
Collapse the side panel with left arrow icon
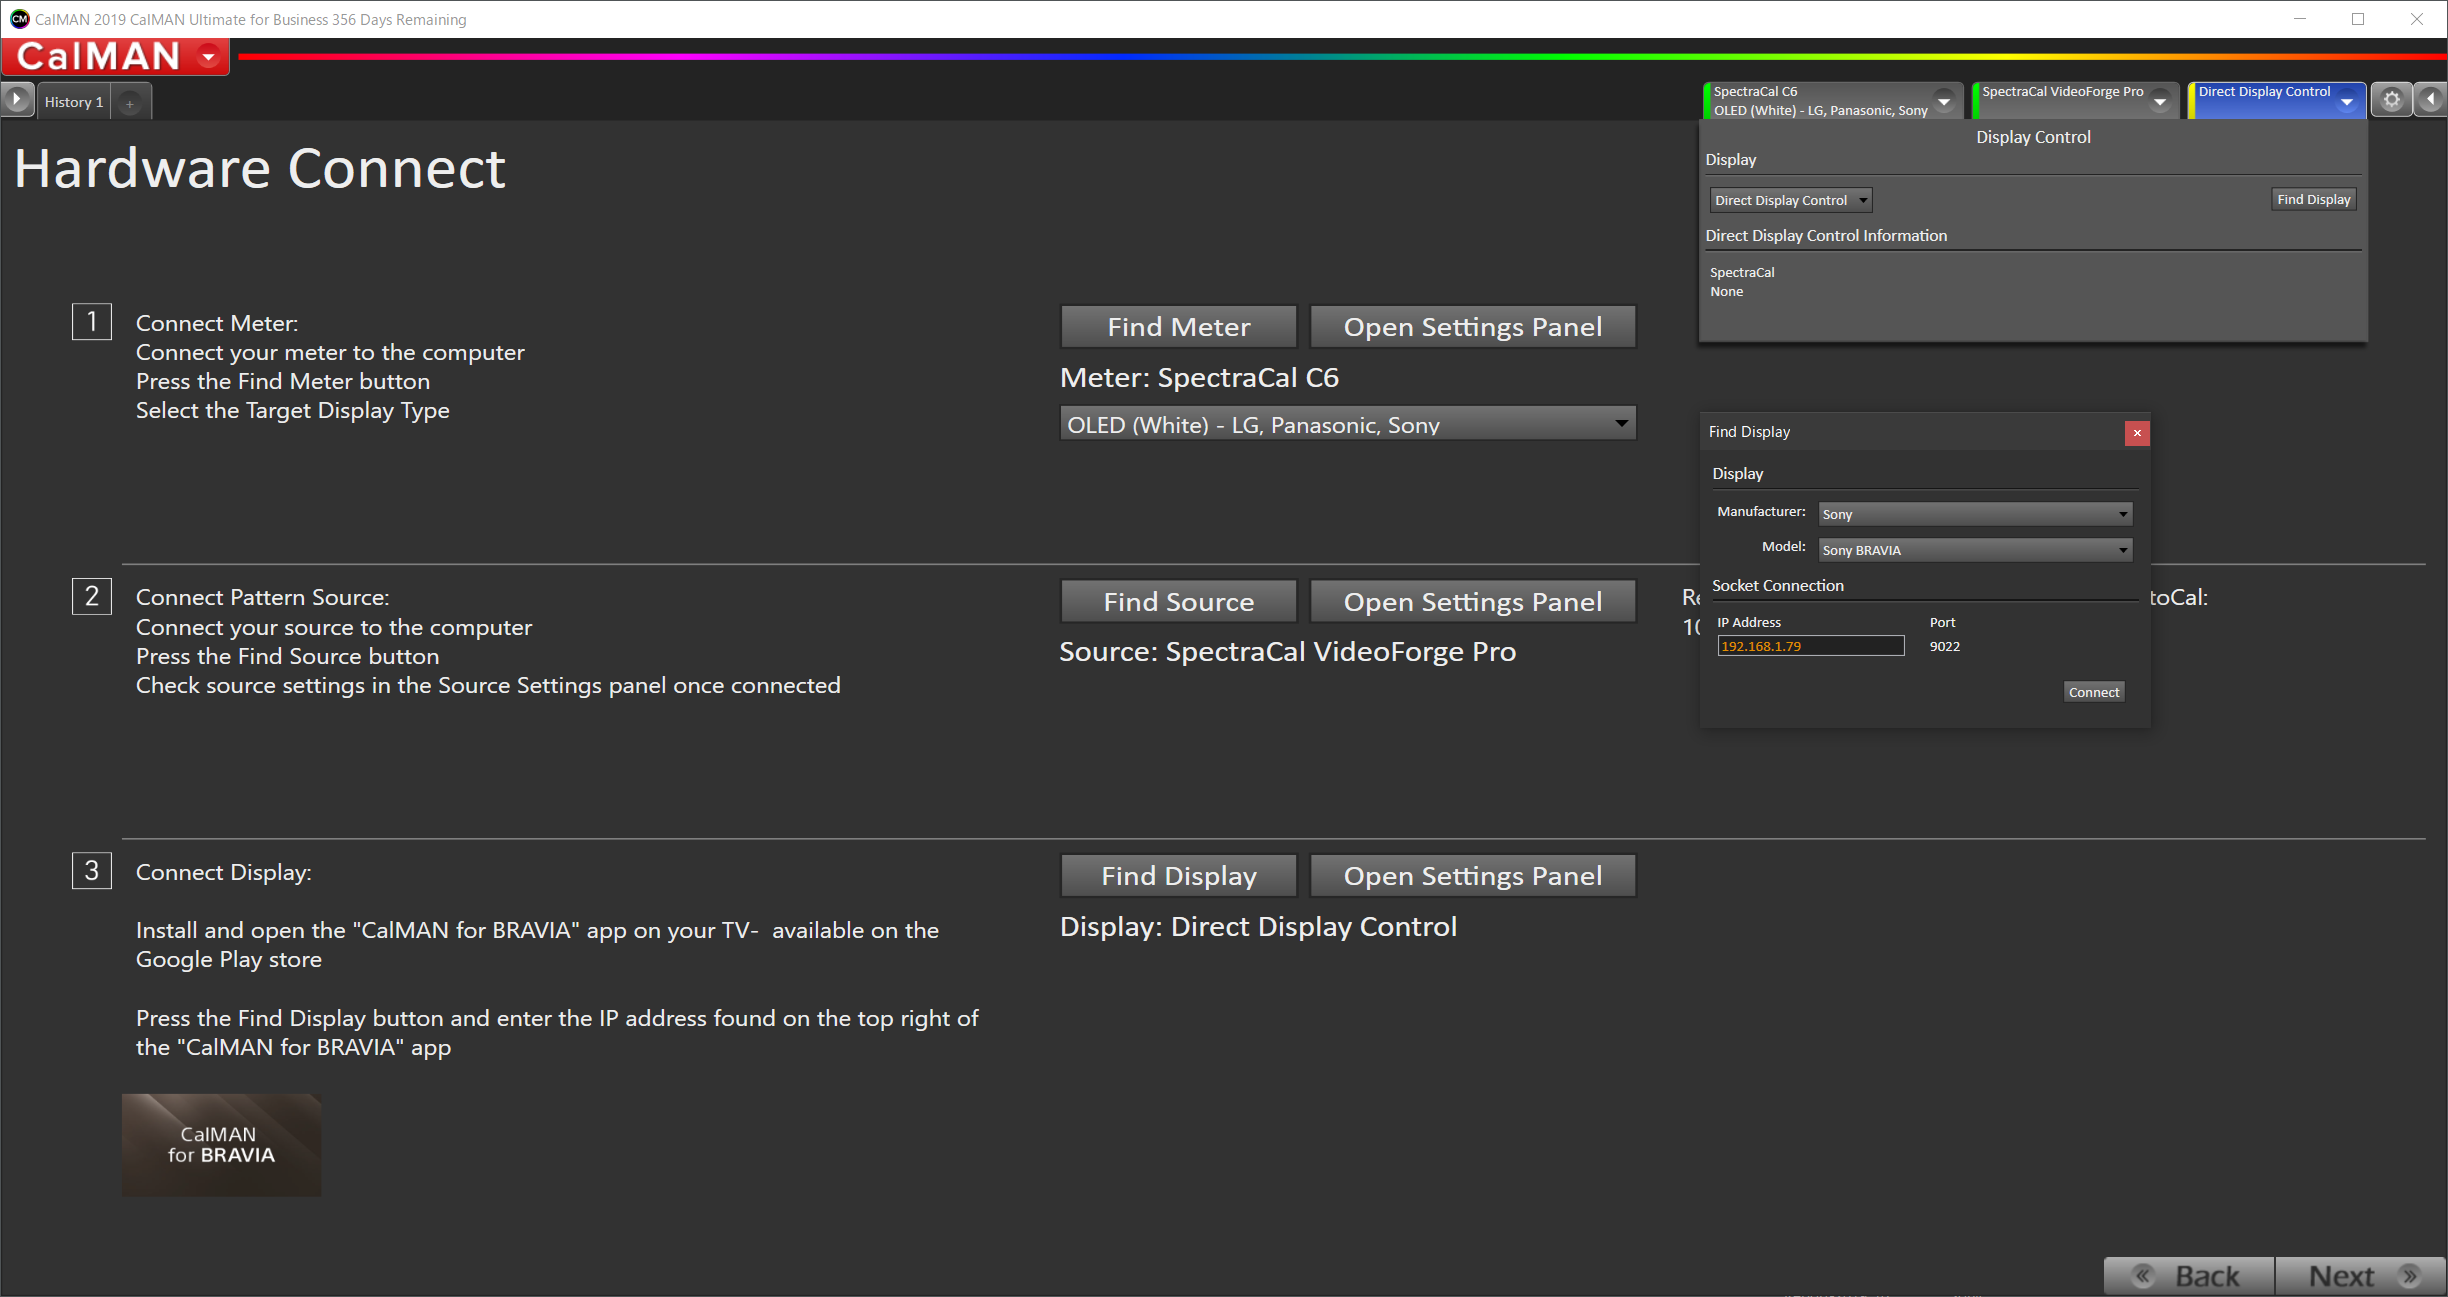[2430, 100]
